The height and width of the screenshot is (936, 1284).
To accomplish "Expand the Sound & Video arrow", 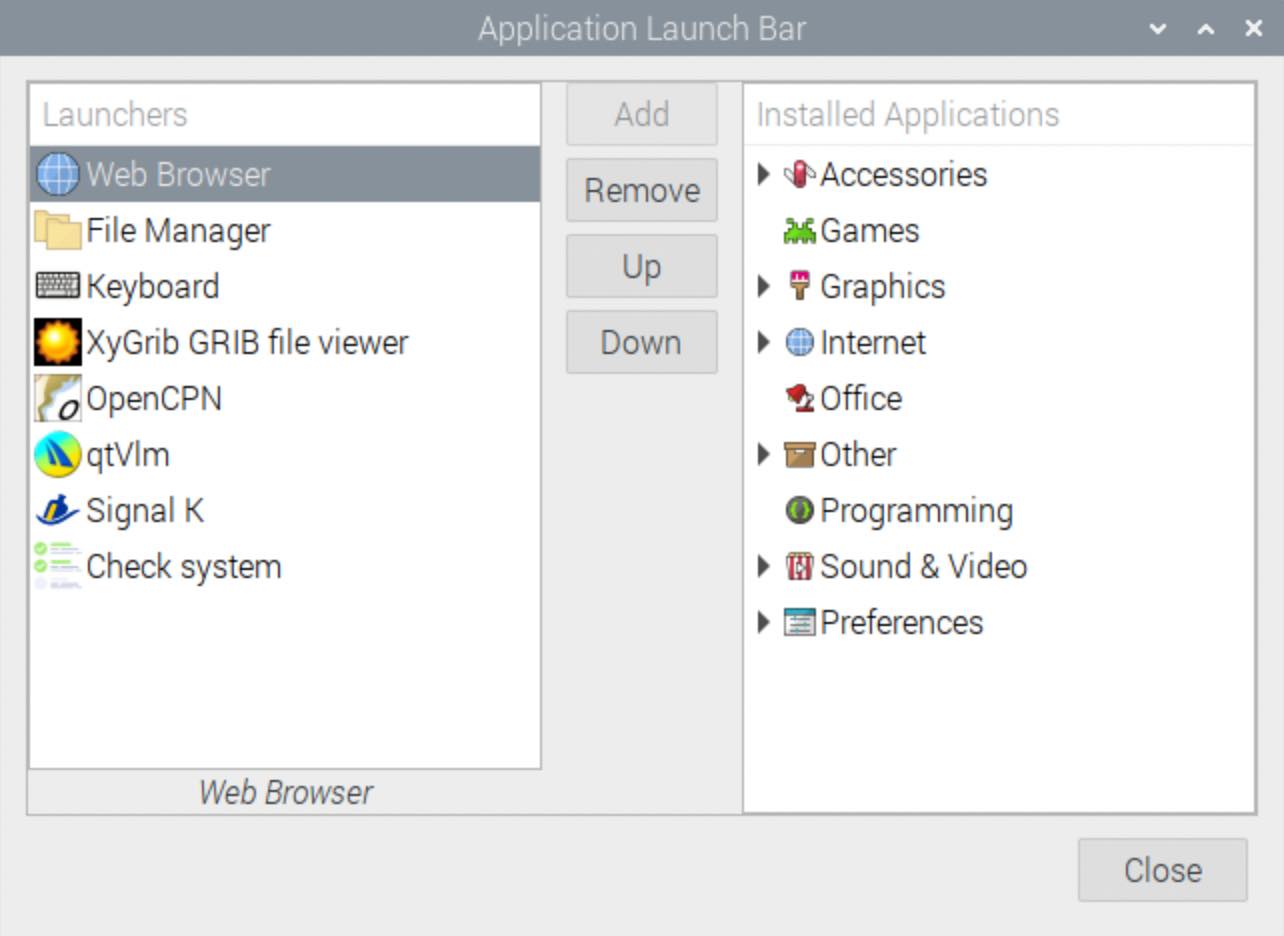I will coord(764,566).
